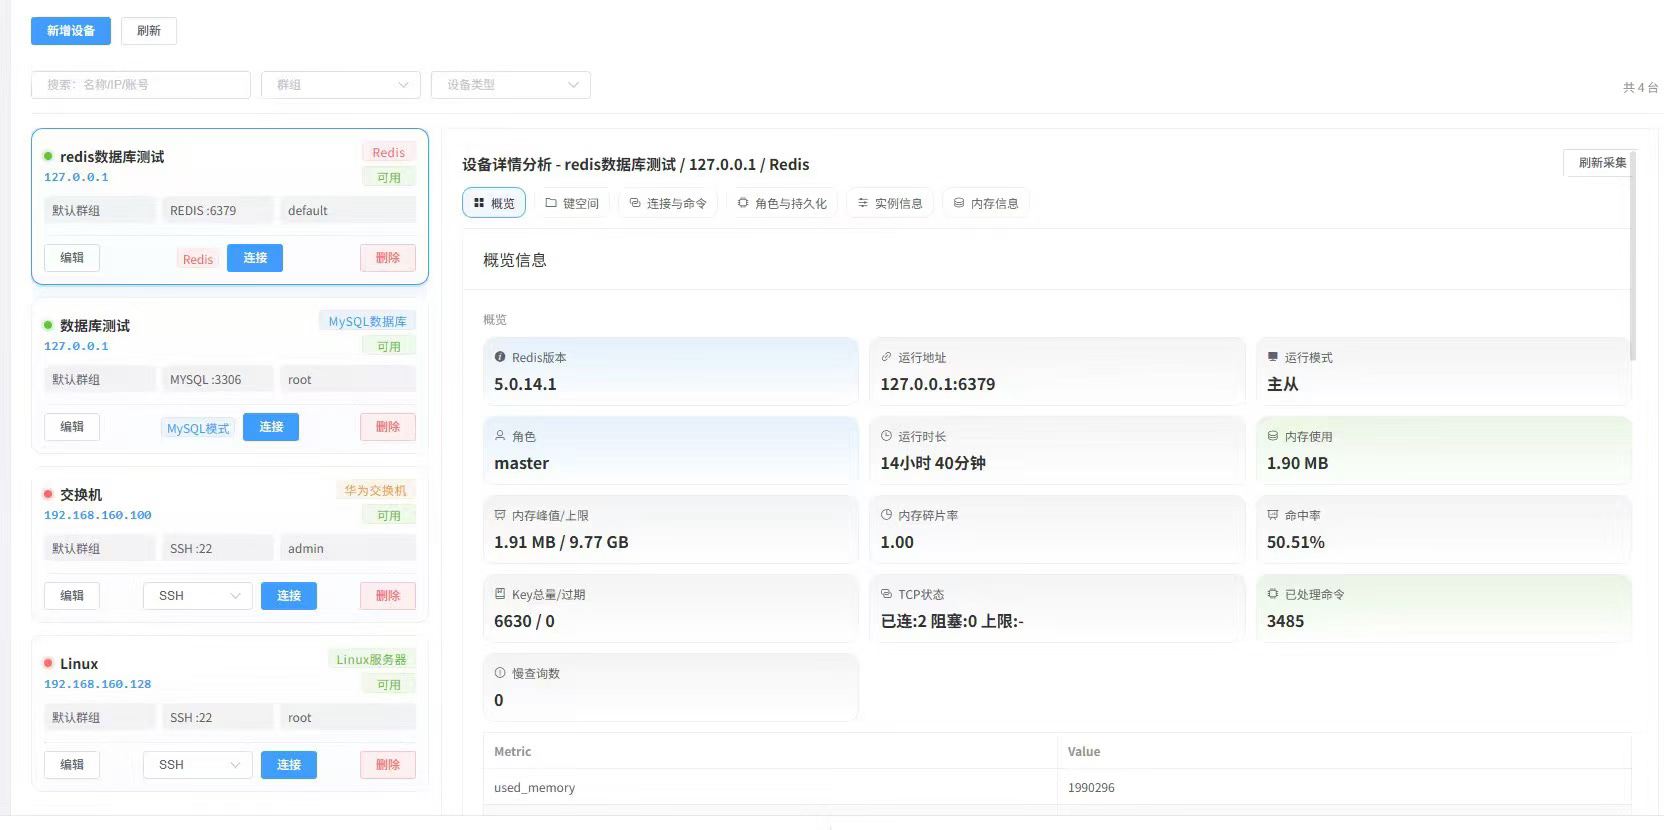Click the 192.168.160.100 IP address
The image size is (1664, 830).
click(97, 515)
